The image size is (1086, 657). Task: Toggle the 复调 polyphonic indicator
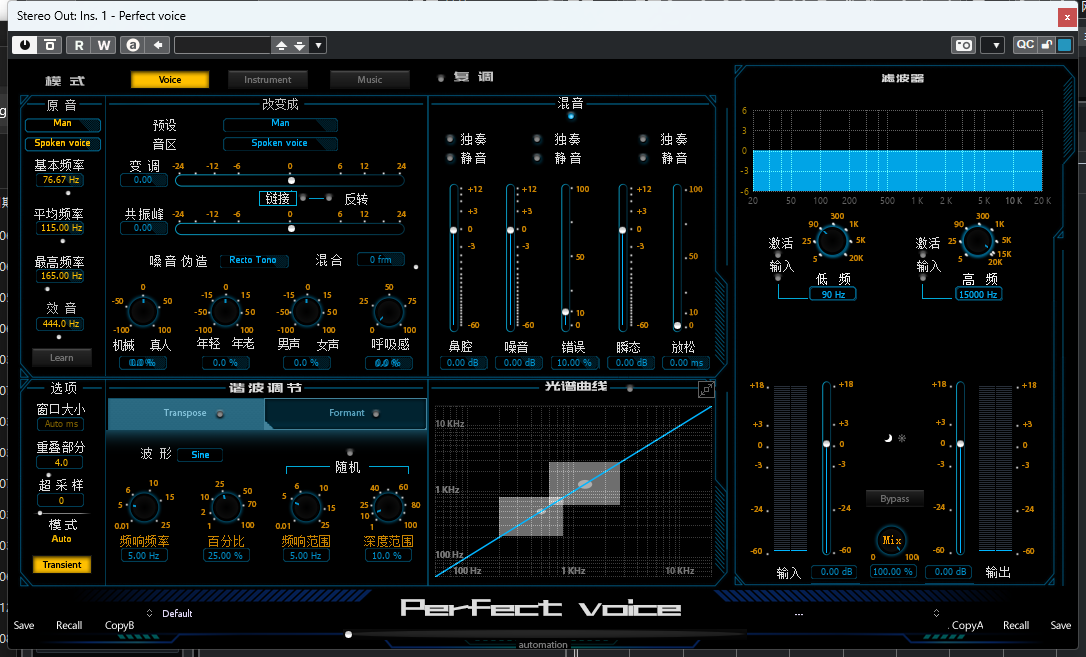pyautogui.click(x=440, y=78)
